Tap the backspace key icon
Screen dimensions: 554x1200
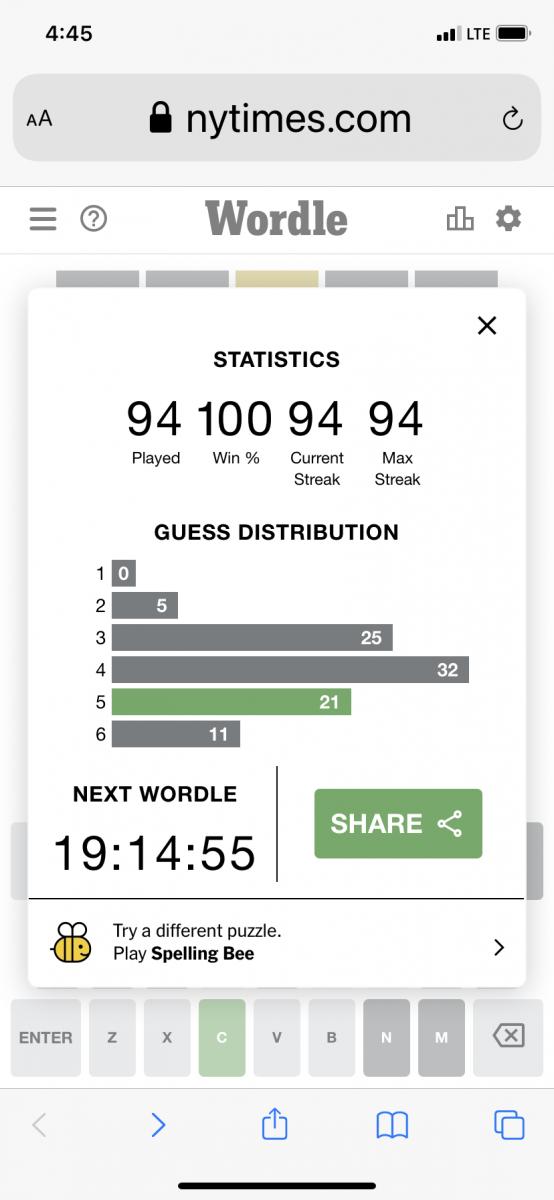(x=509, y=1038)
